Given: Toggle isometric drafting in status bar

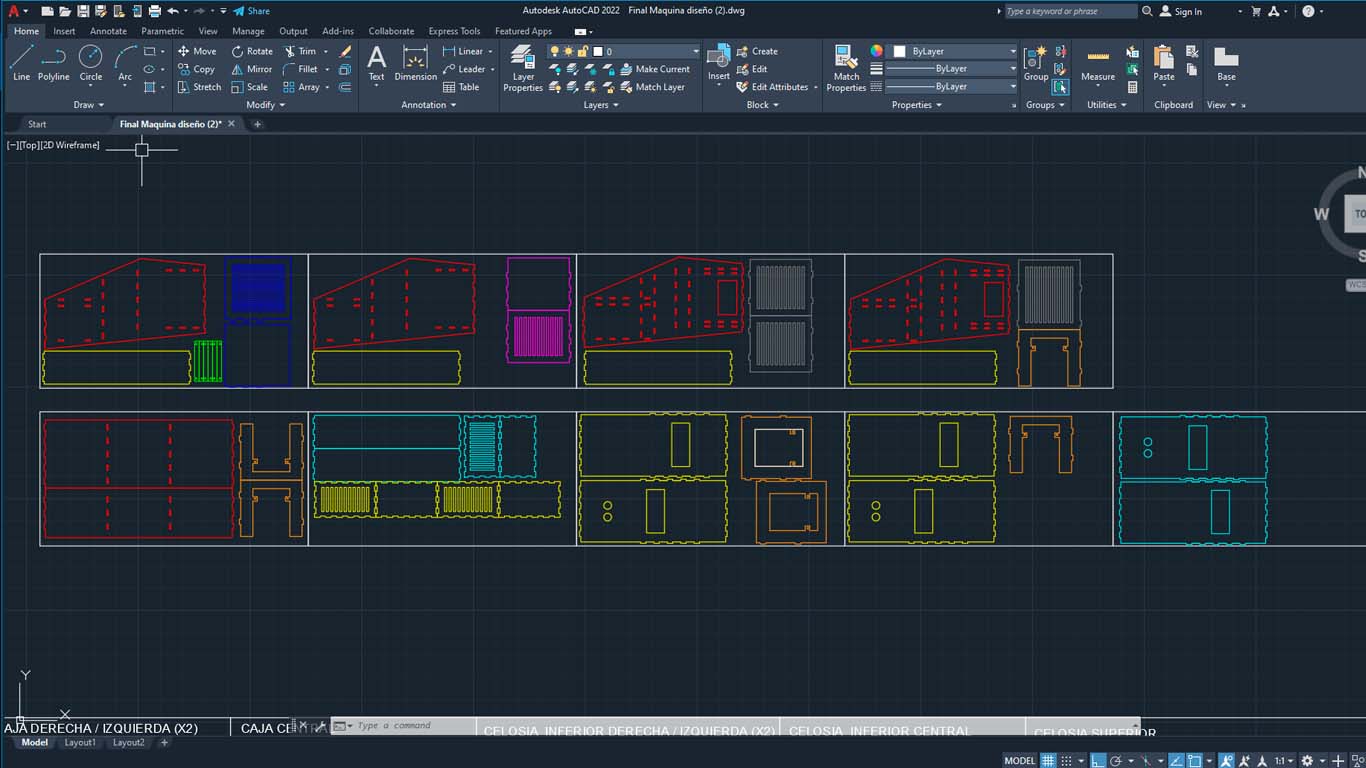Looking at the screenshot, I should (x=1148, y=761).
